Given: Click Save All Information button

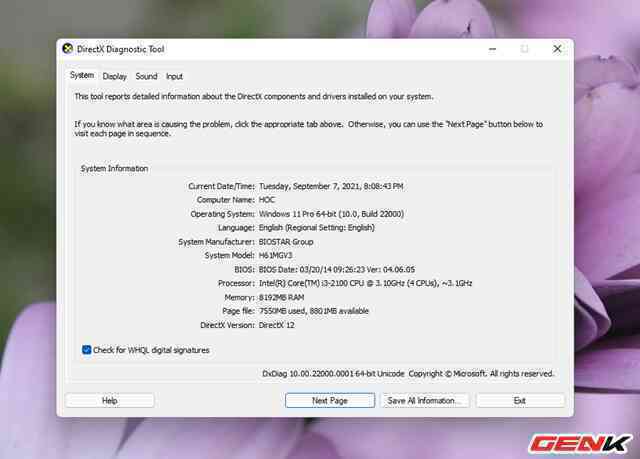Looking at the screenshot, I should (424, 401).
